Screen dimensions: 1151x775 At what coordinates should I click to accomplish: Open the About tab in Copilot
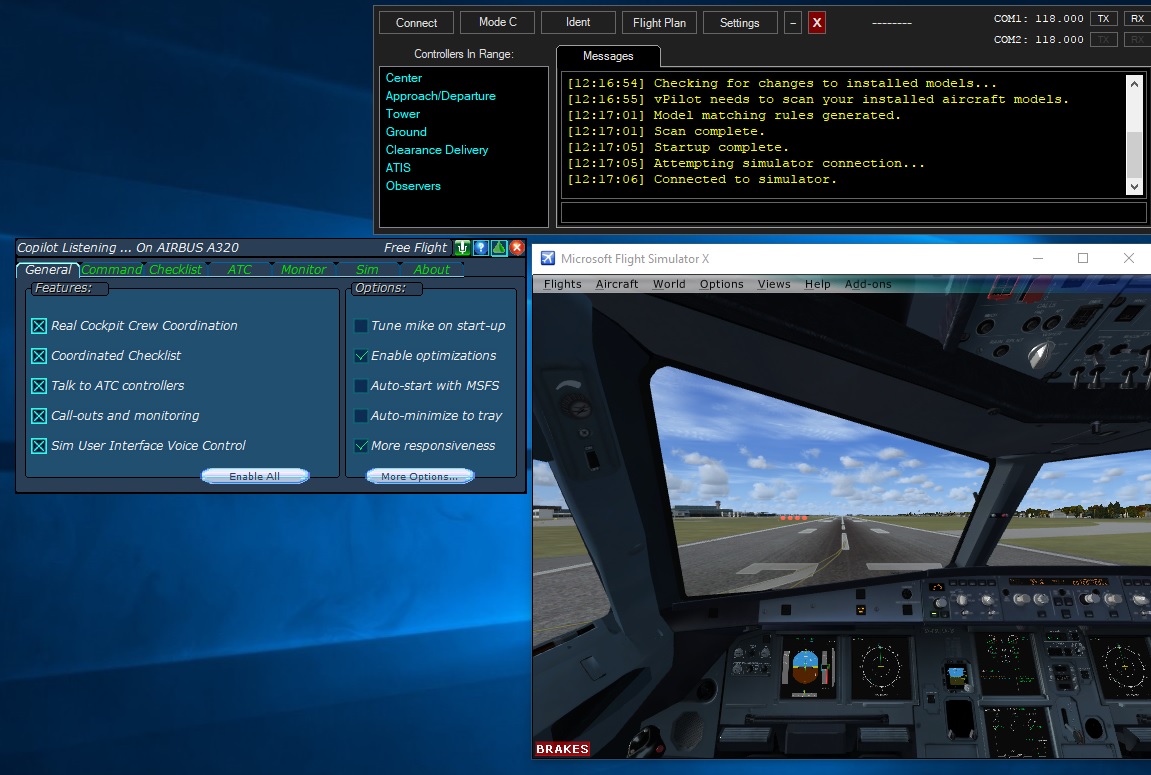432,269
